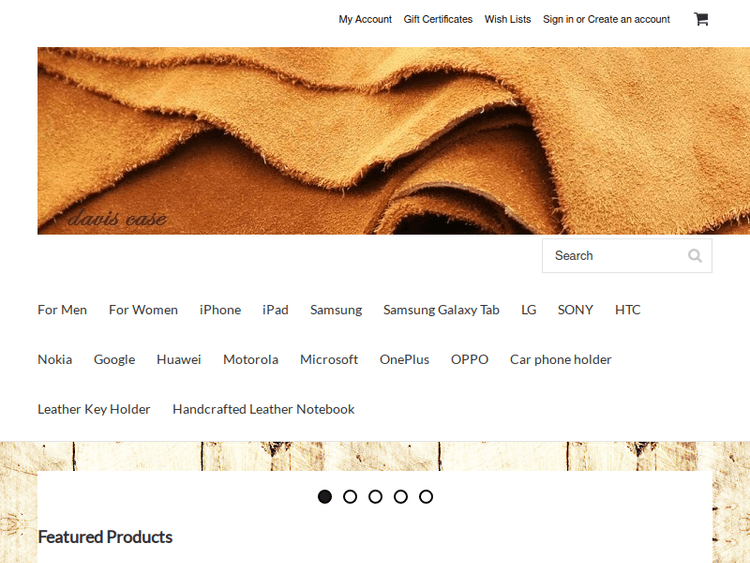The height and width of the screenshot is (563, 750).
Task: Open Handcrafted Leather Notebook category
Action: coord(264,409)
